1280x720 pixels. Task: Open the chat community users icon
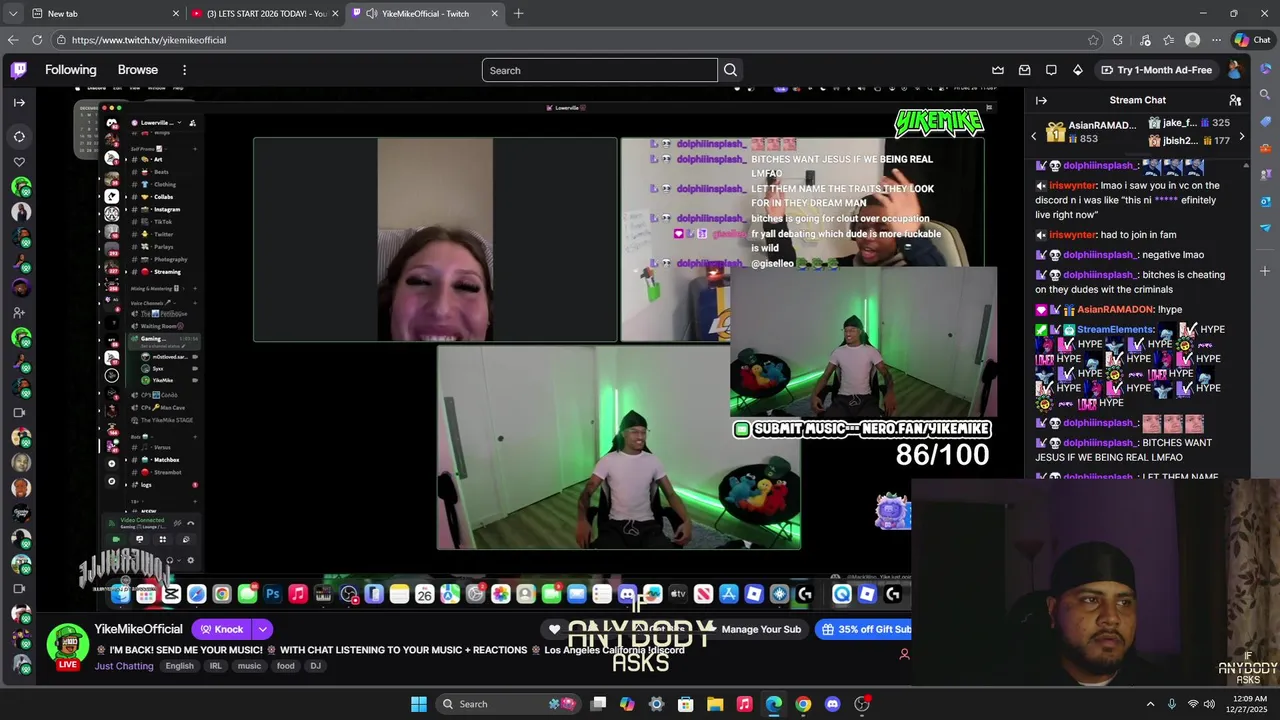tap(1235, 100)
